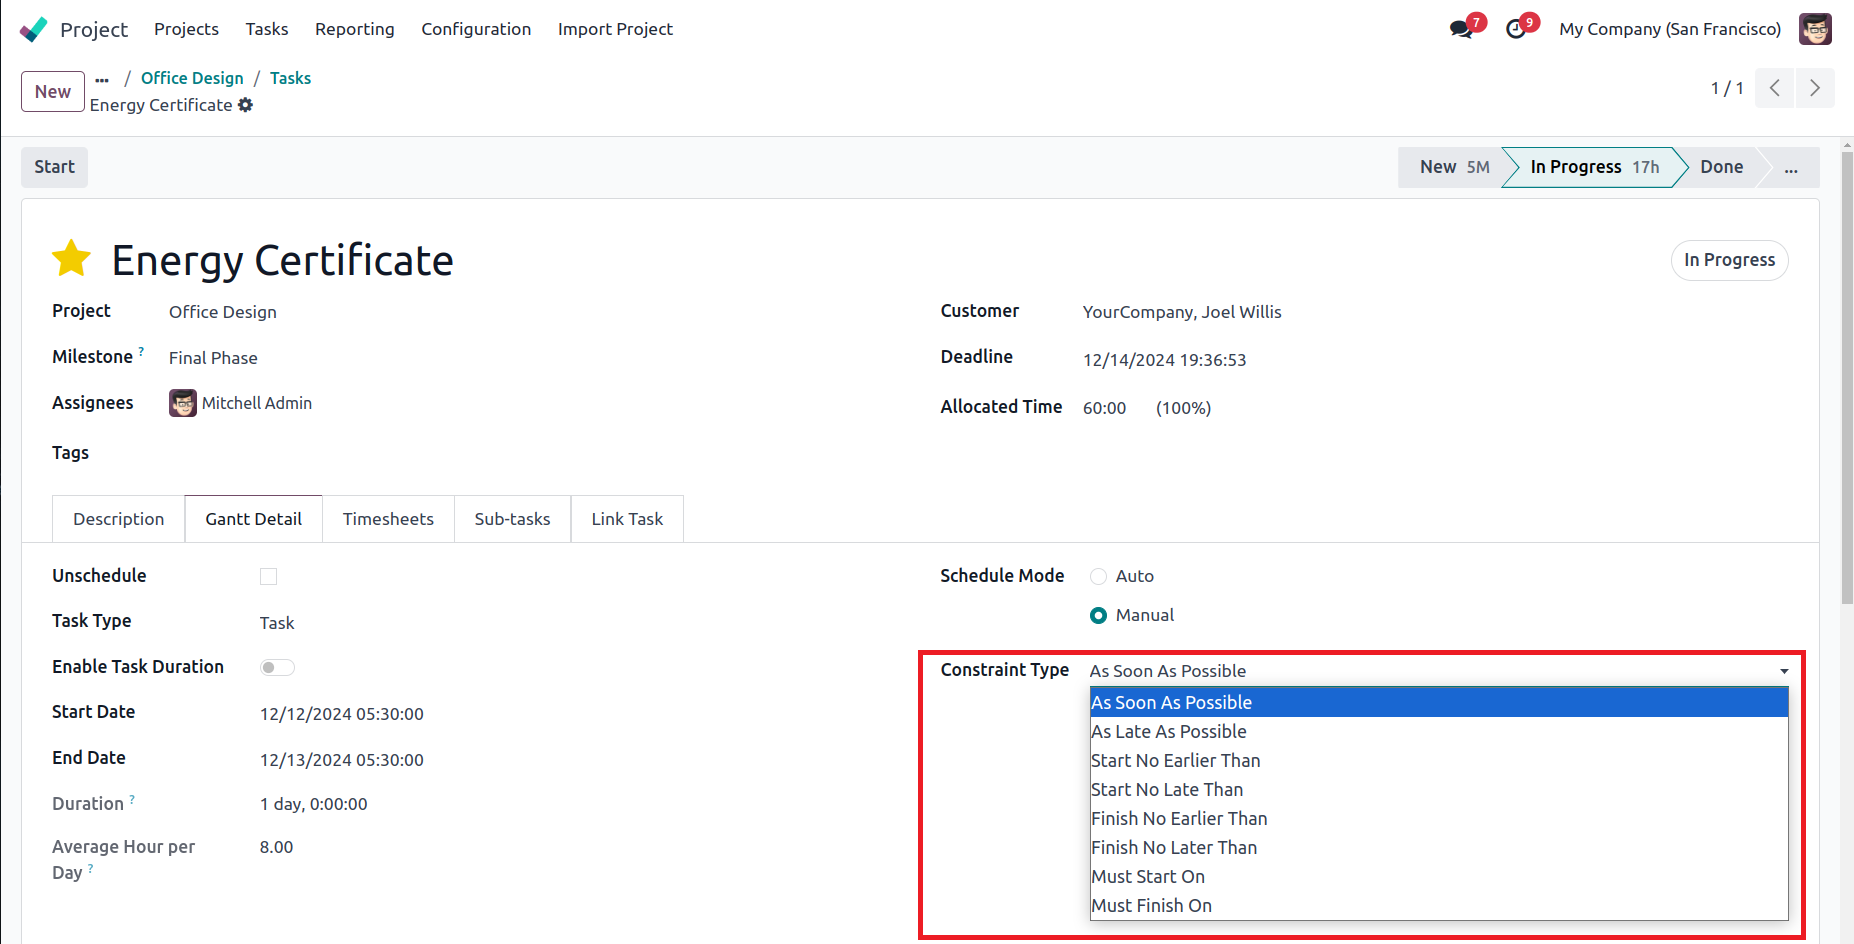
Task: Check the Unschedule checkbox
Action: pos(268,576)
